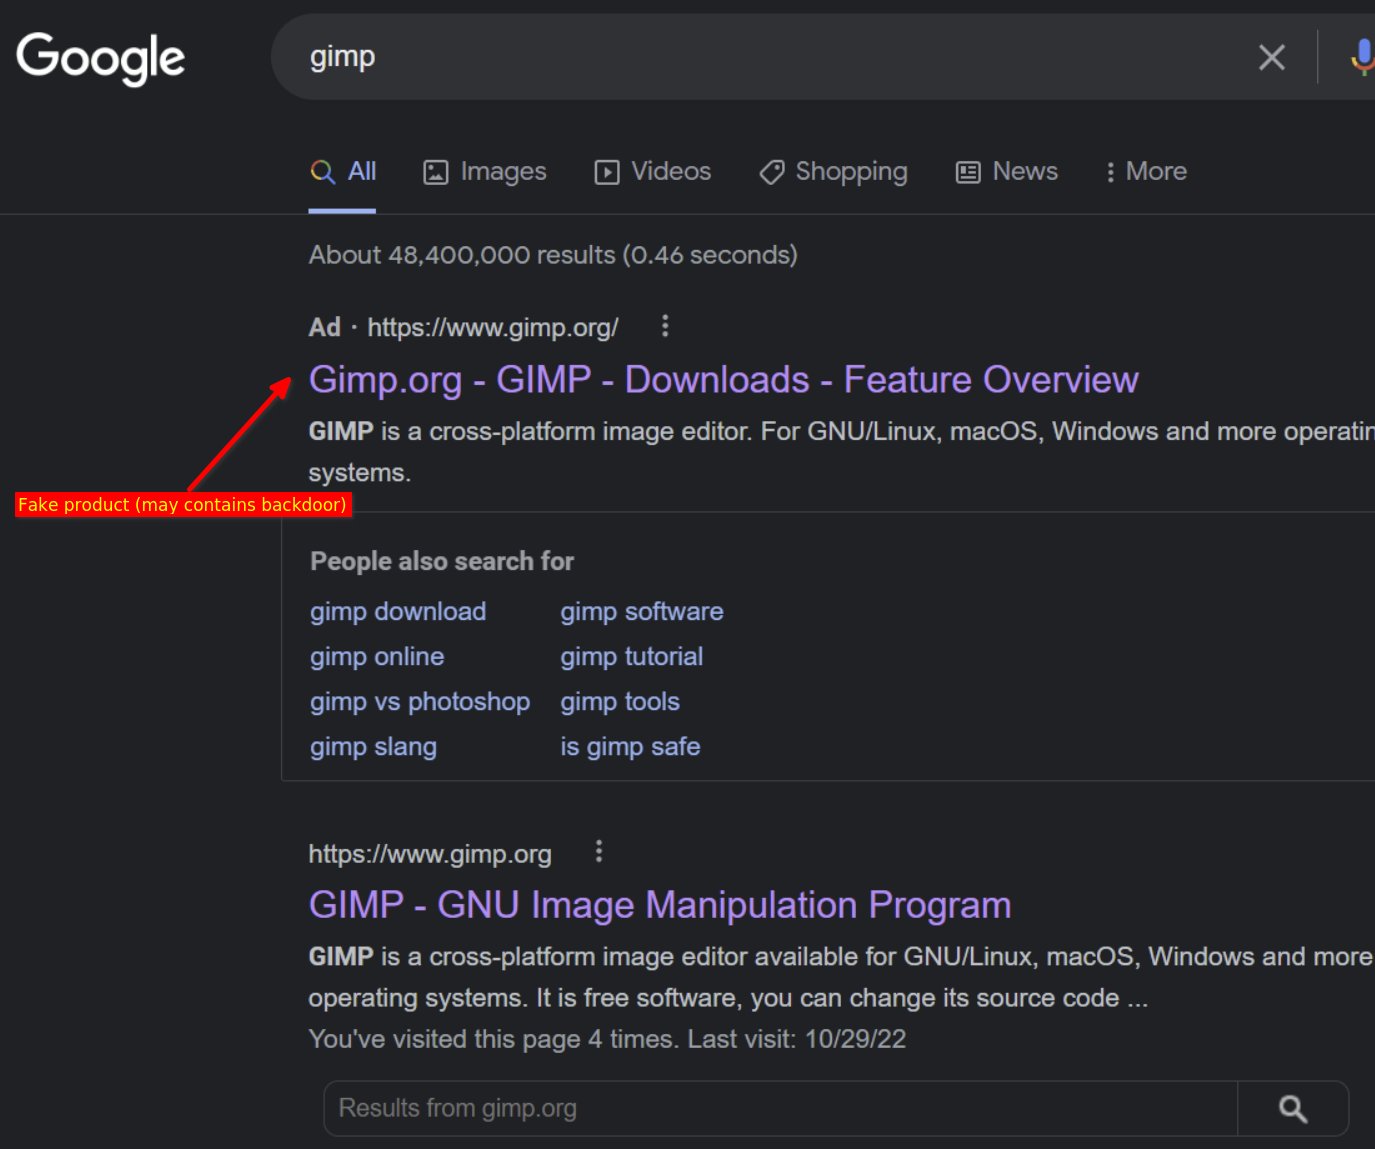1375x1149 pixels.
Task: Open the GIMP - GNU Image Manipulation Program link
Action: click(x=660, y=905)
